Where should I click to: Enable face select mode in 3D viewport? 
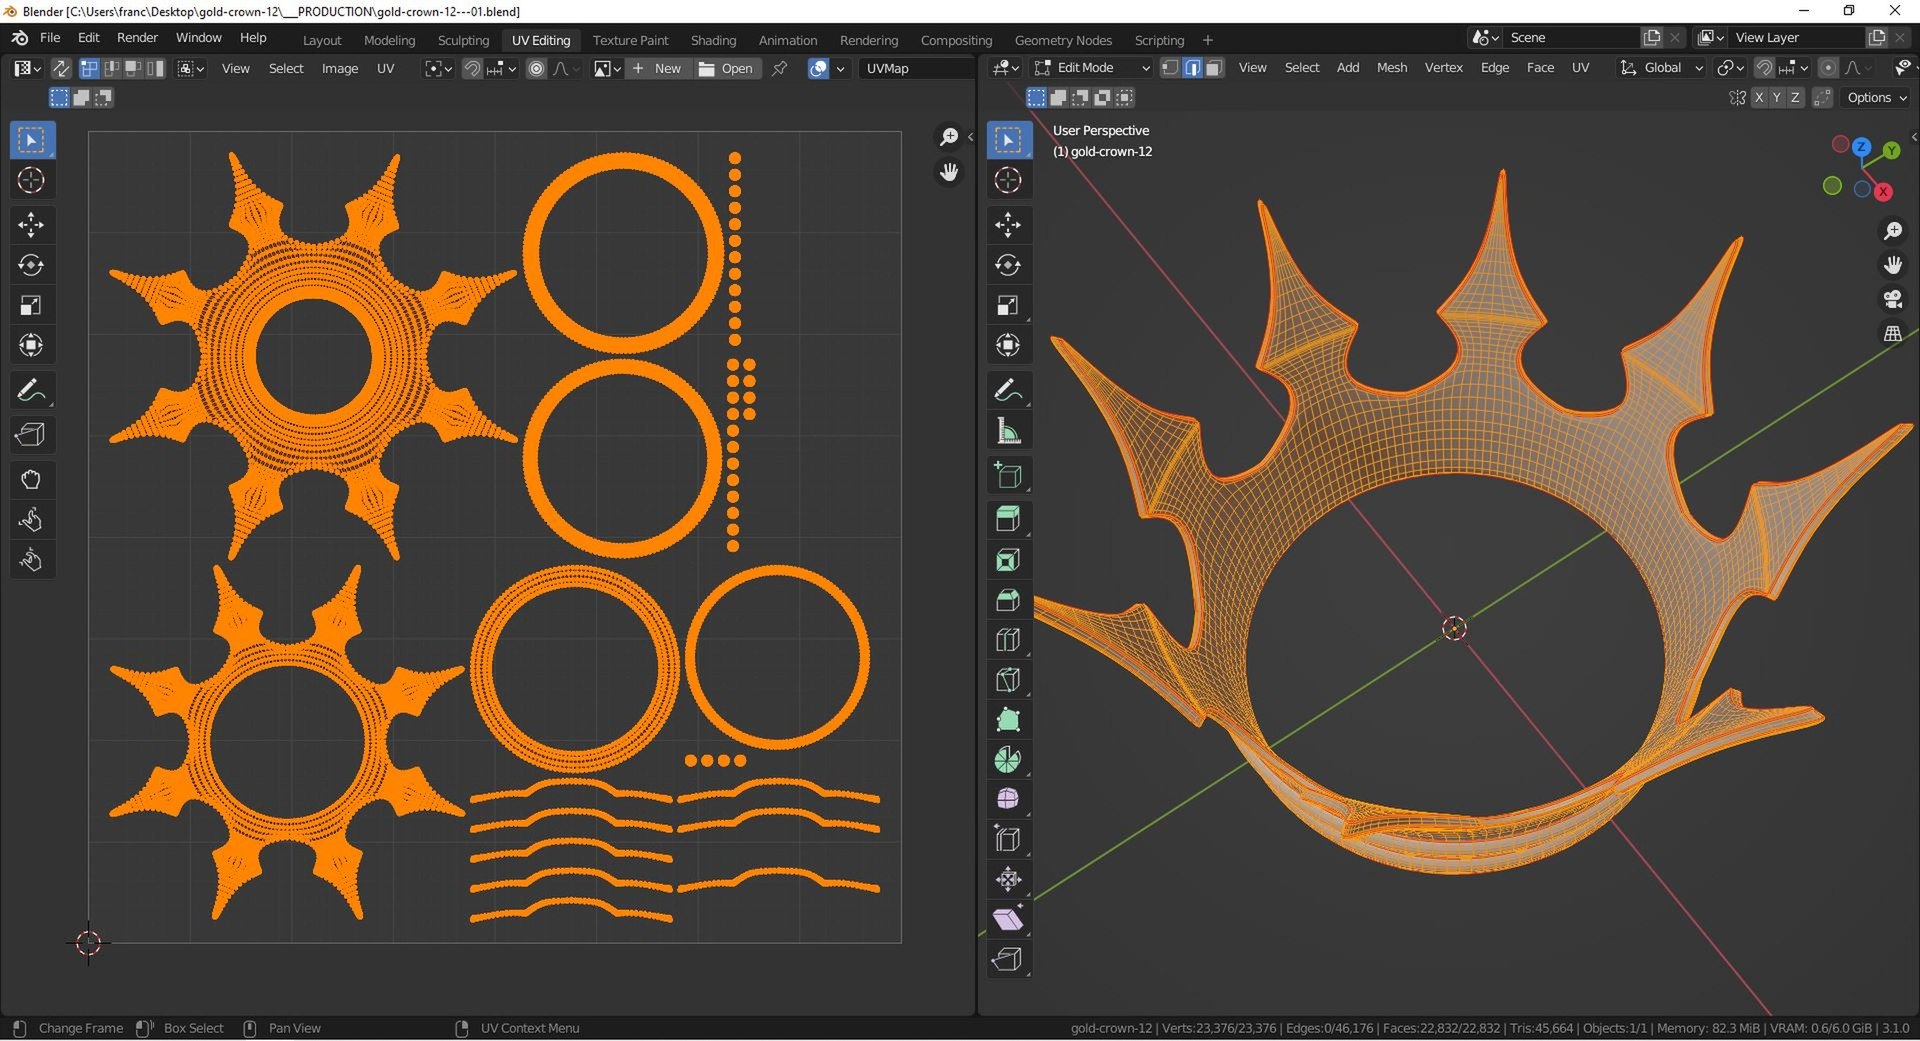tap(1214, 67)
